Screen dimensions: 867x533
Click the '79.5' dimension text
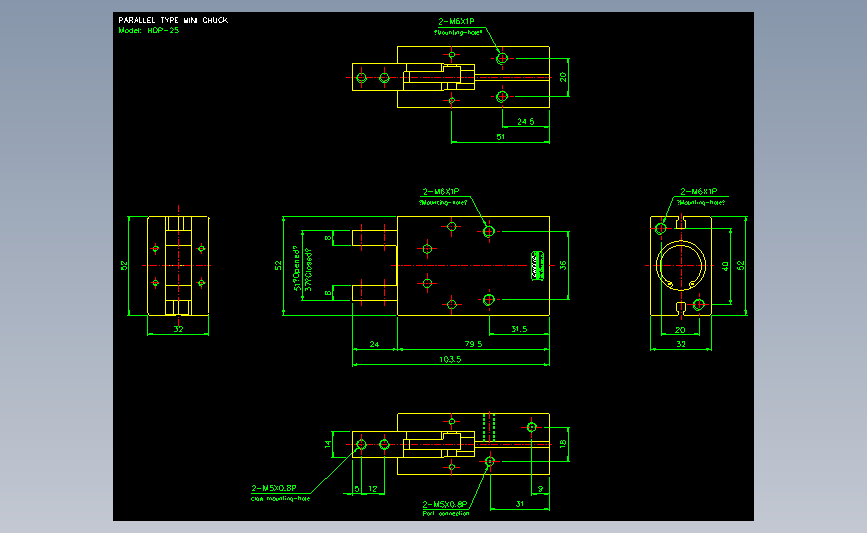(473, 344)
